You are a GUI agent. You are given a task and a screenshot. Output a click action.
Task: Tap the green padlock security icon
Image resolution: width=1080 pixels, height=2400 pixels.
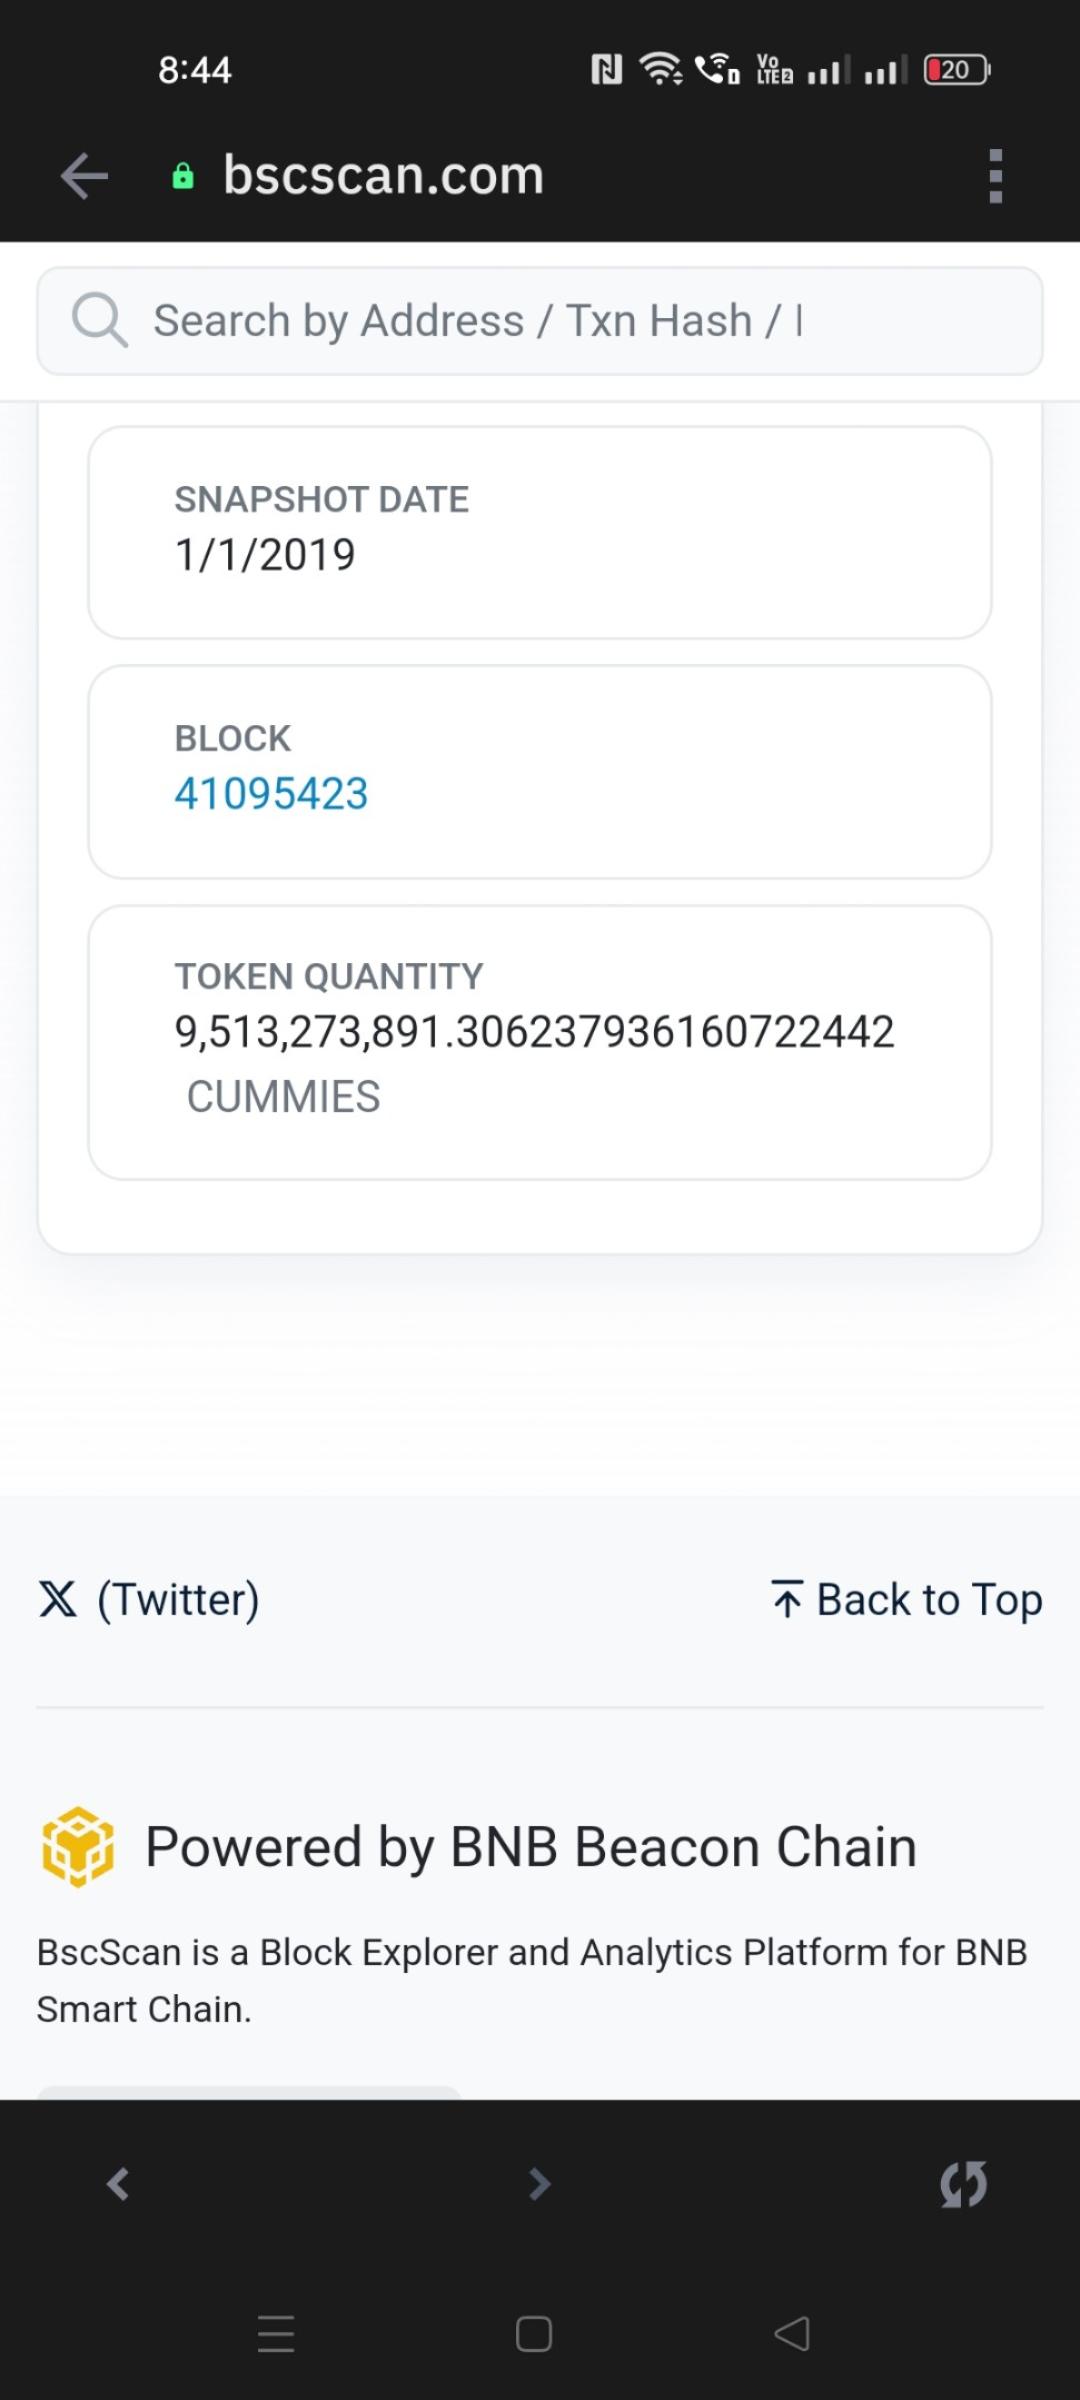click(x=183, y=177)
